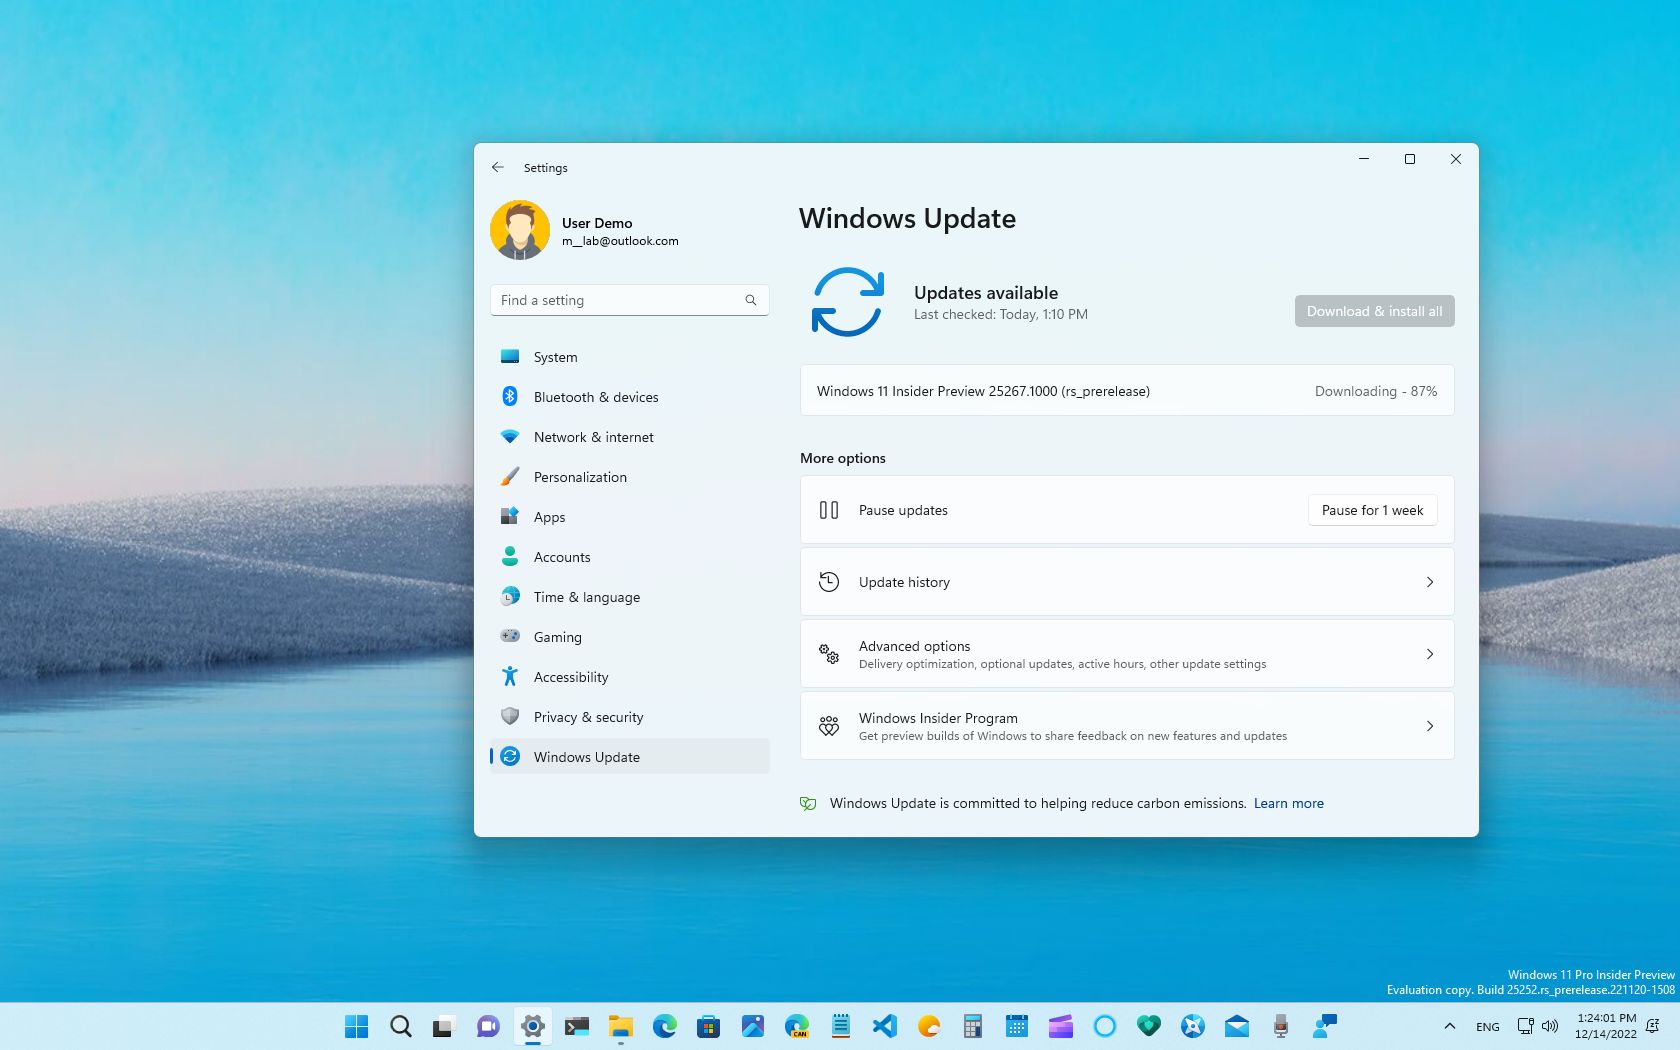Viewport: 1680px width, 1050px height.
Task: Click the Personalization paintbrush icon
Action: [511, 477]
